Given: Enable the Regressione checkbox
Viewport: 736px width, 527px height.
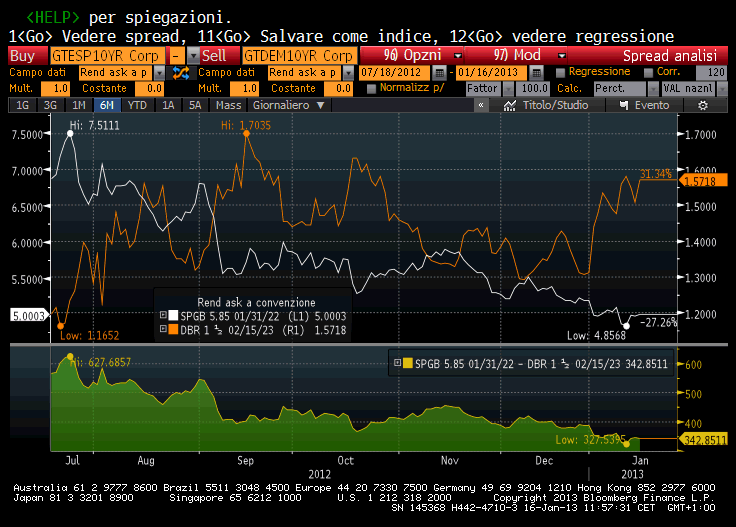Looking at the screenshot, I should pyautogui.click(x=560, y=72).
